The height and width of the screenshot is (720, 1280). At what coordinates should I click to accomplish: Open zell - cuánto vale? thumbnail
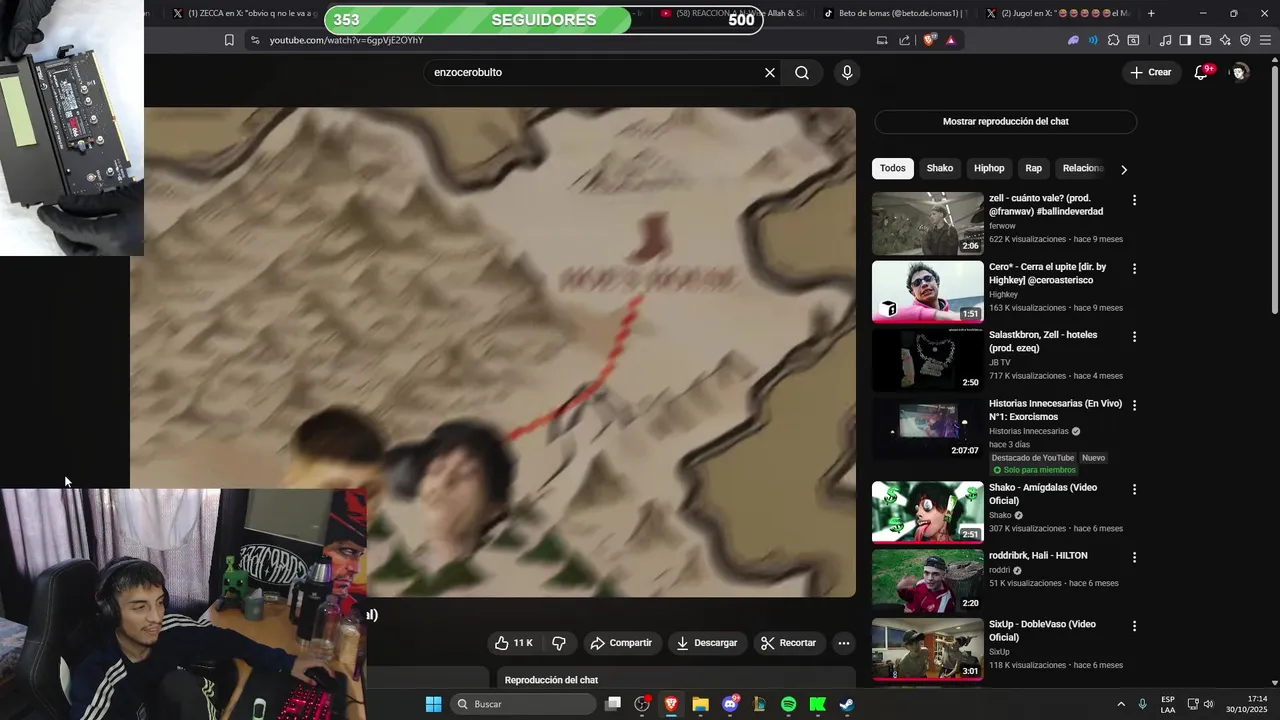click(928, 223)
